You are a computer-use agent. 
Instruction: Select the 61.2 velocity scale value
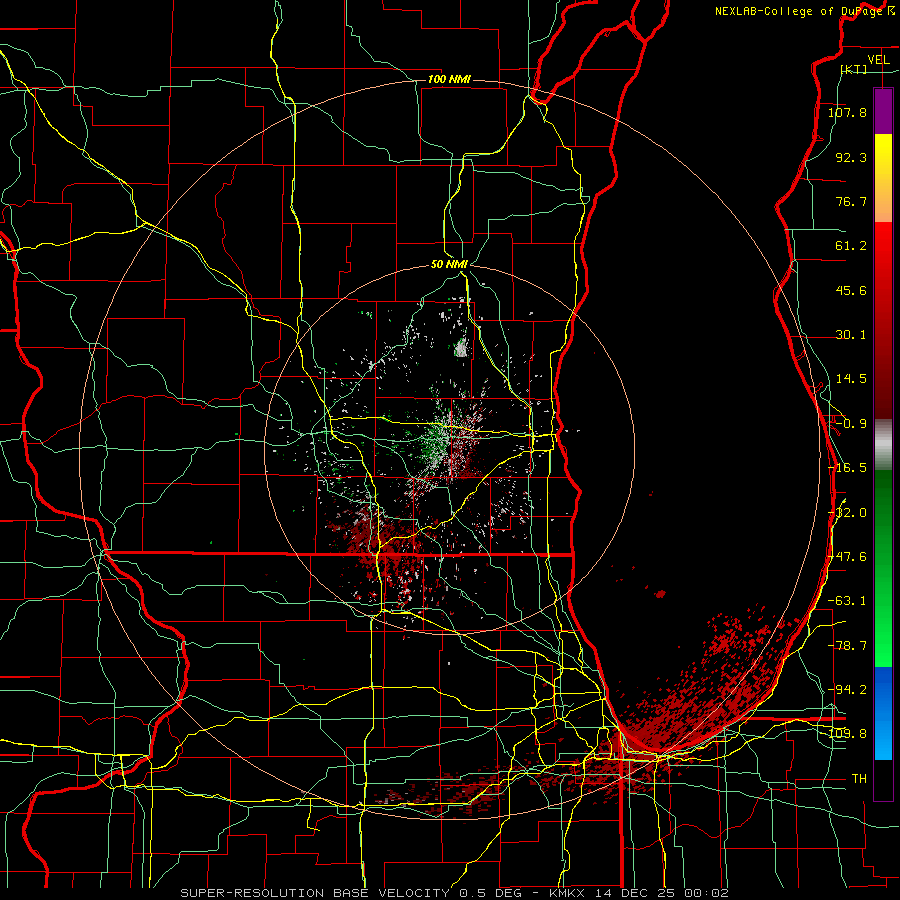click(x=851, y=246)
